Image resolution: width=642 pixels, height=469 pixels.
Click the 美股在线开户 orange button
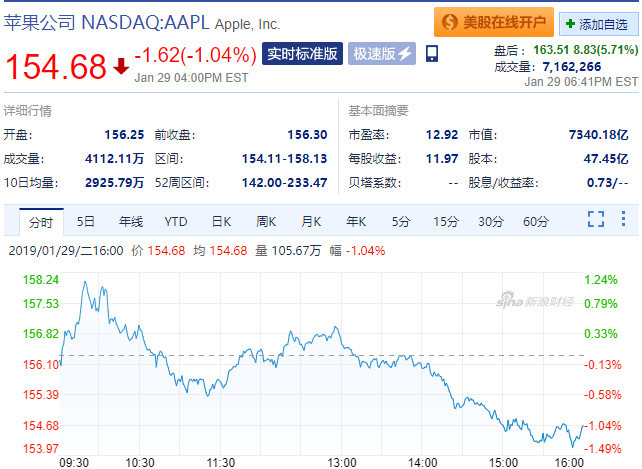(x=494, y=22)
